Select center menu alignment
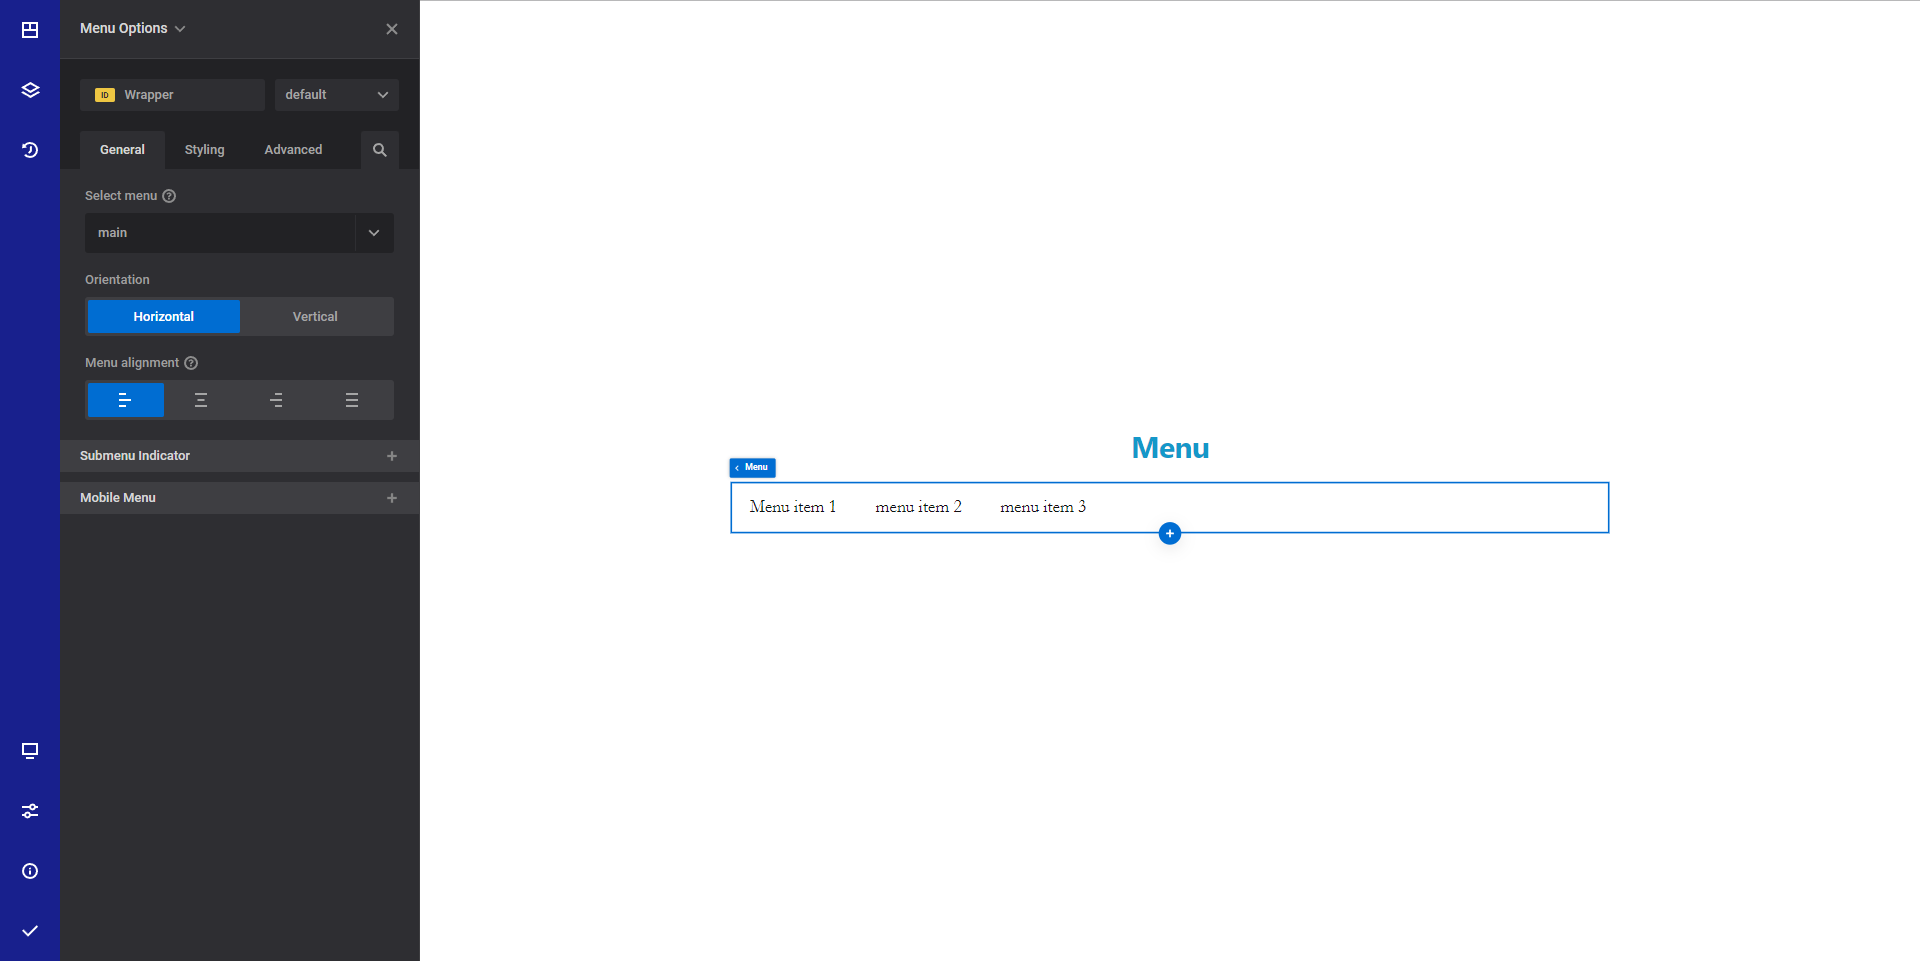Screen dimensions: 1920x961 click(201, 400)
